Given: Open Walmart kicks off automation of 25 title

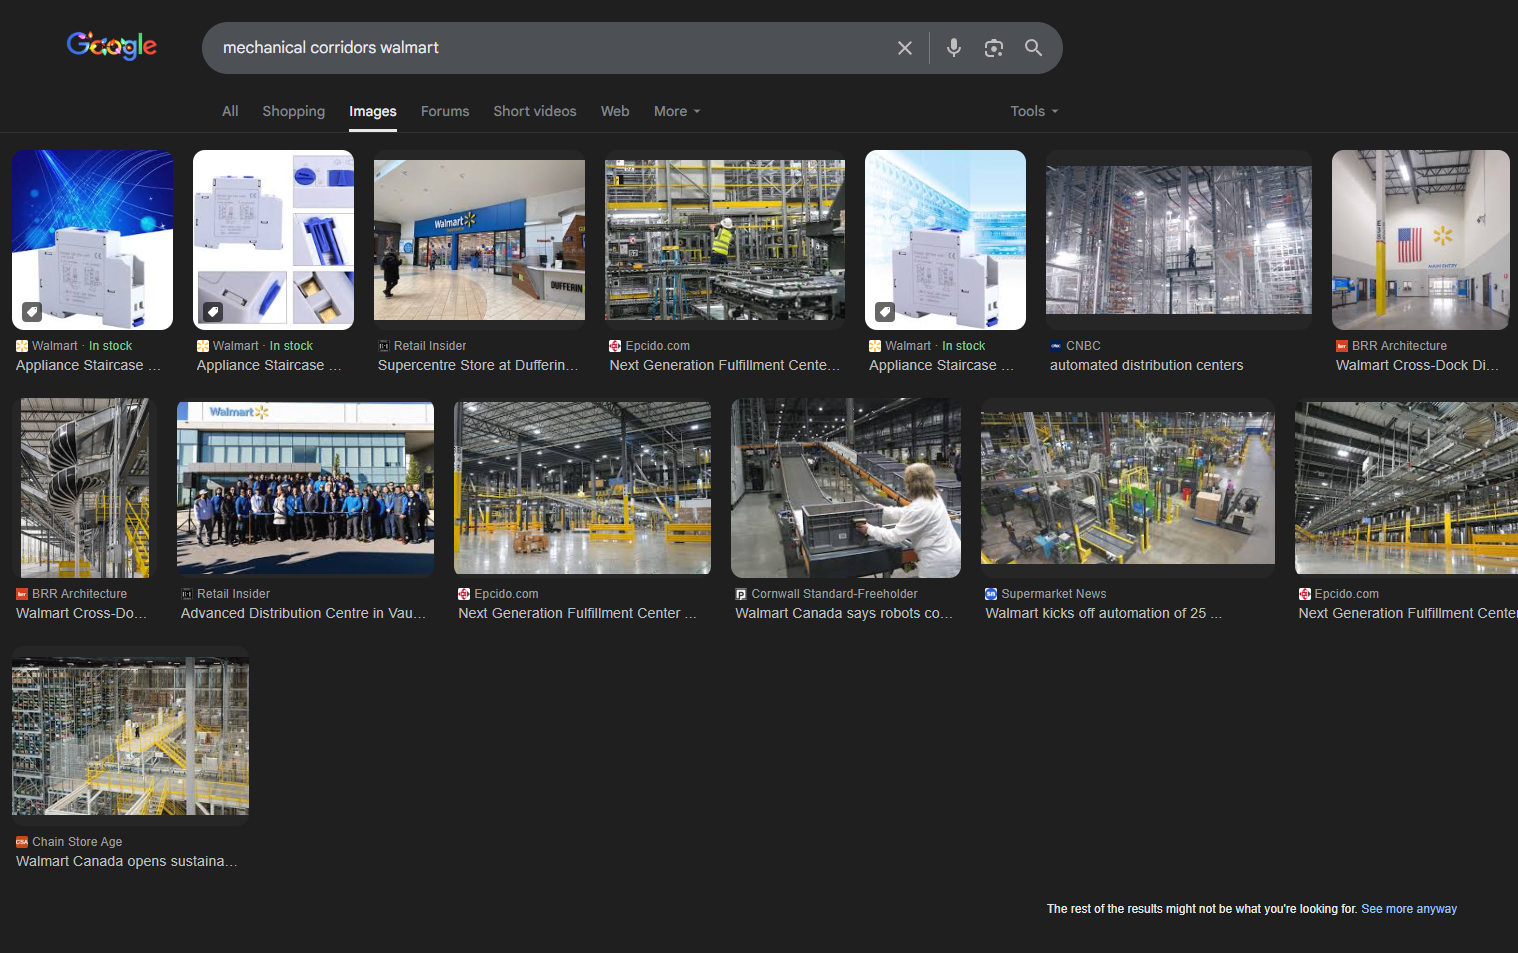Looking at the screenshot, I should [x=1104, y=613].
